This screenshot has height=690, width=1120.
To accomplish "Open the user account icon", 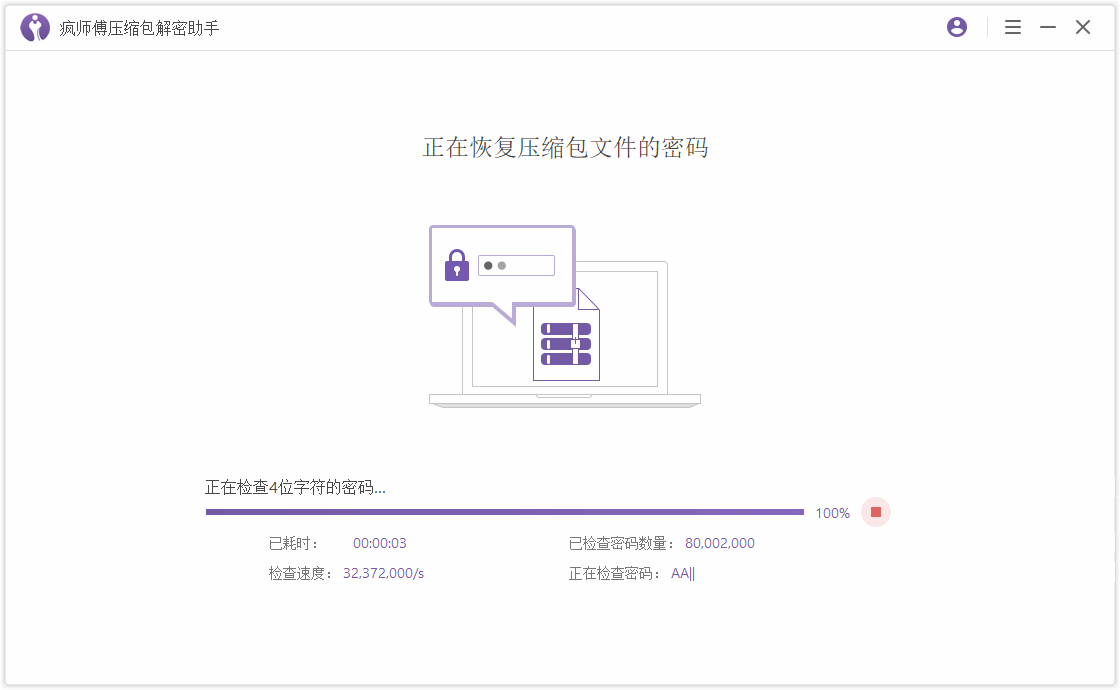I will tap(956, 27).
